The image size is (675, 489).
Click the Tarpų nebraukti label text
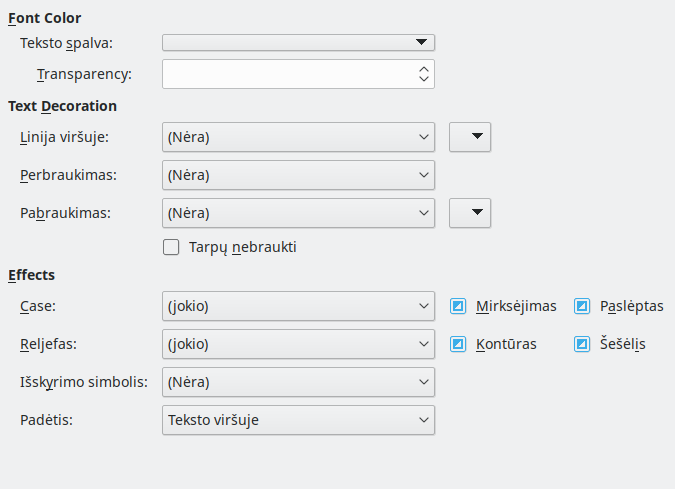(243, 247)
